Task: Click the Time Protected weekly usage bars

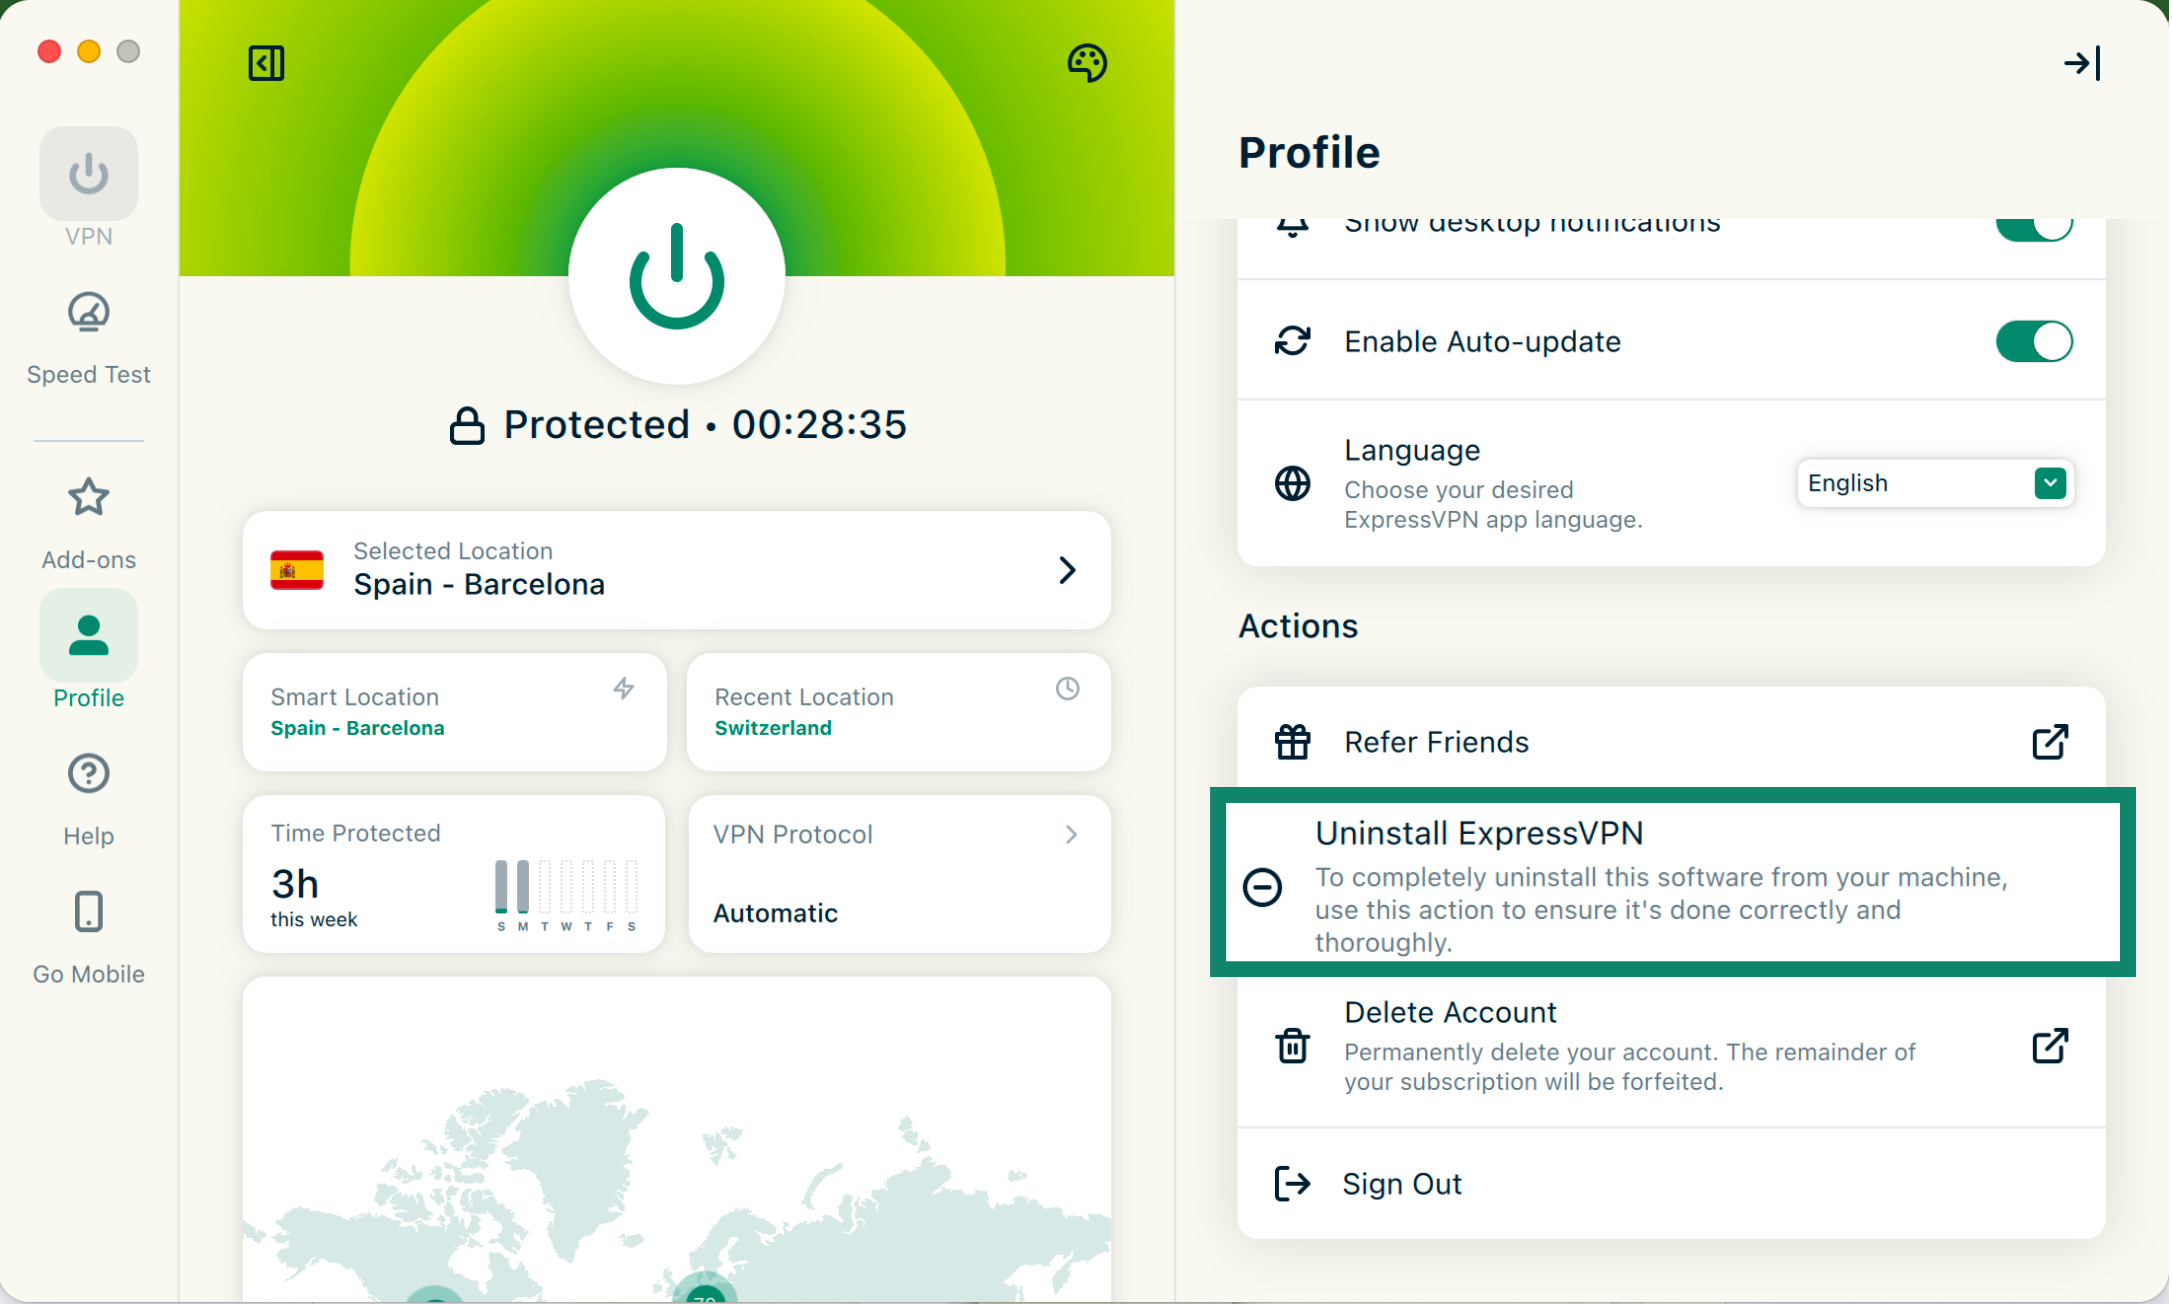Action: pos(566,887)
